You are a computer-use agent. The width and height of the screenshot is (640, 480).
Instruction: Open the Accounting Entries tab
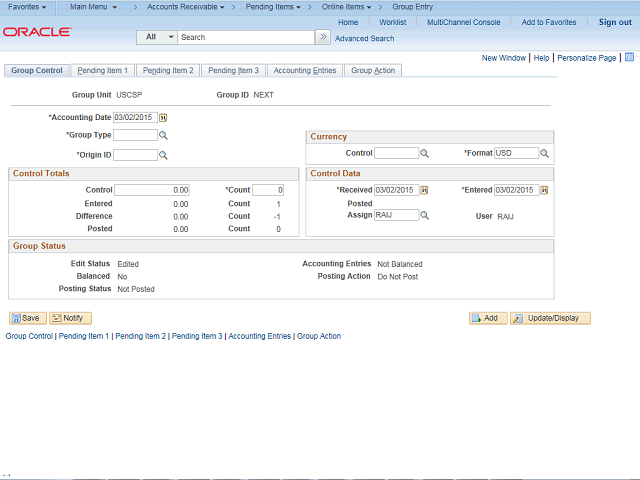(305, 71)
